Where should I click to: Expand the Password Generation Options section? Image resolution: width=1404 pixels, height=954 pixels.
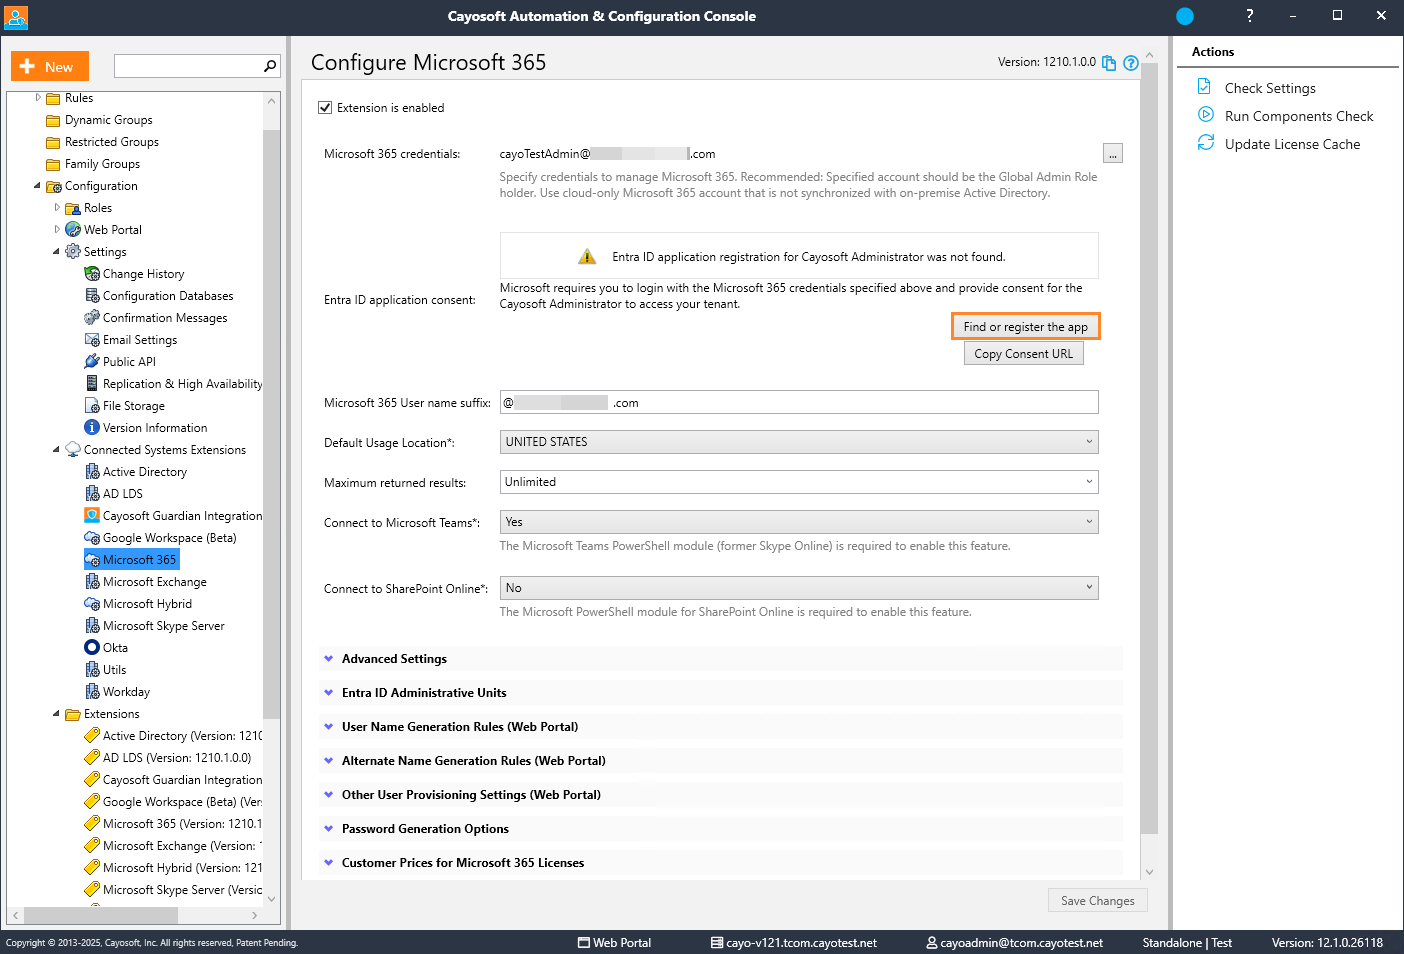click(721, 828)
